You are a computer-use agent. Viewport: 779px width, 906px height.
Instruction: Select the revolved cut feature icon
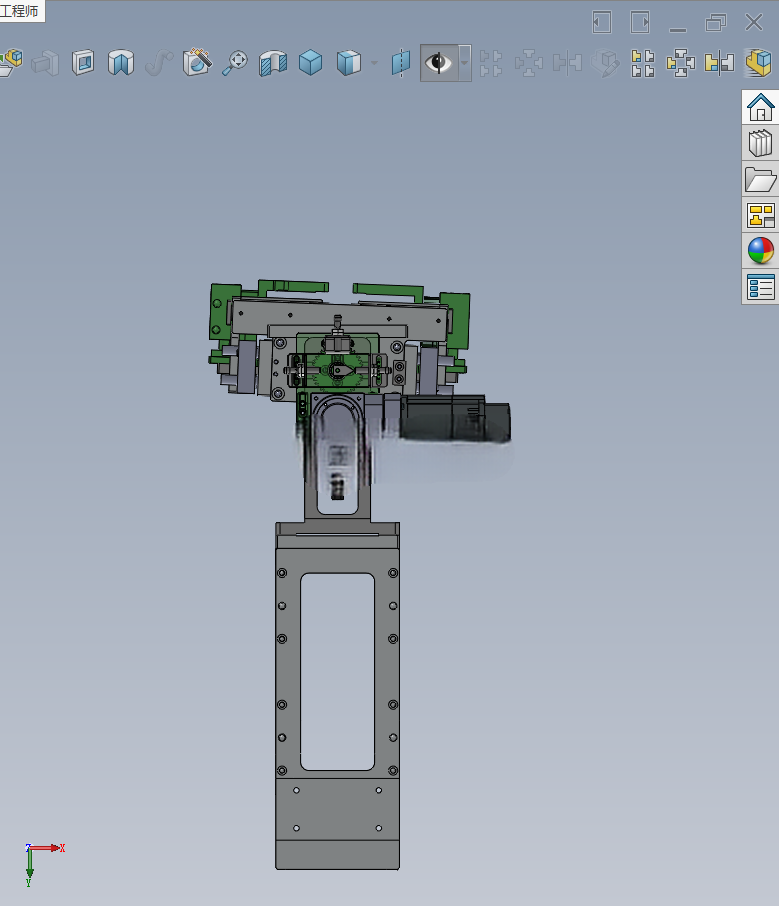pos(121,62)
